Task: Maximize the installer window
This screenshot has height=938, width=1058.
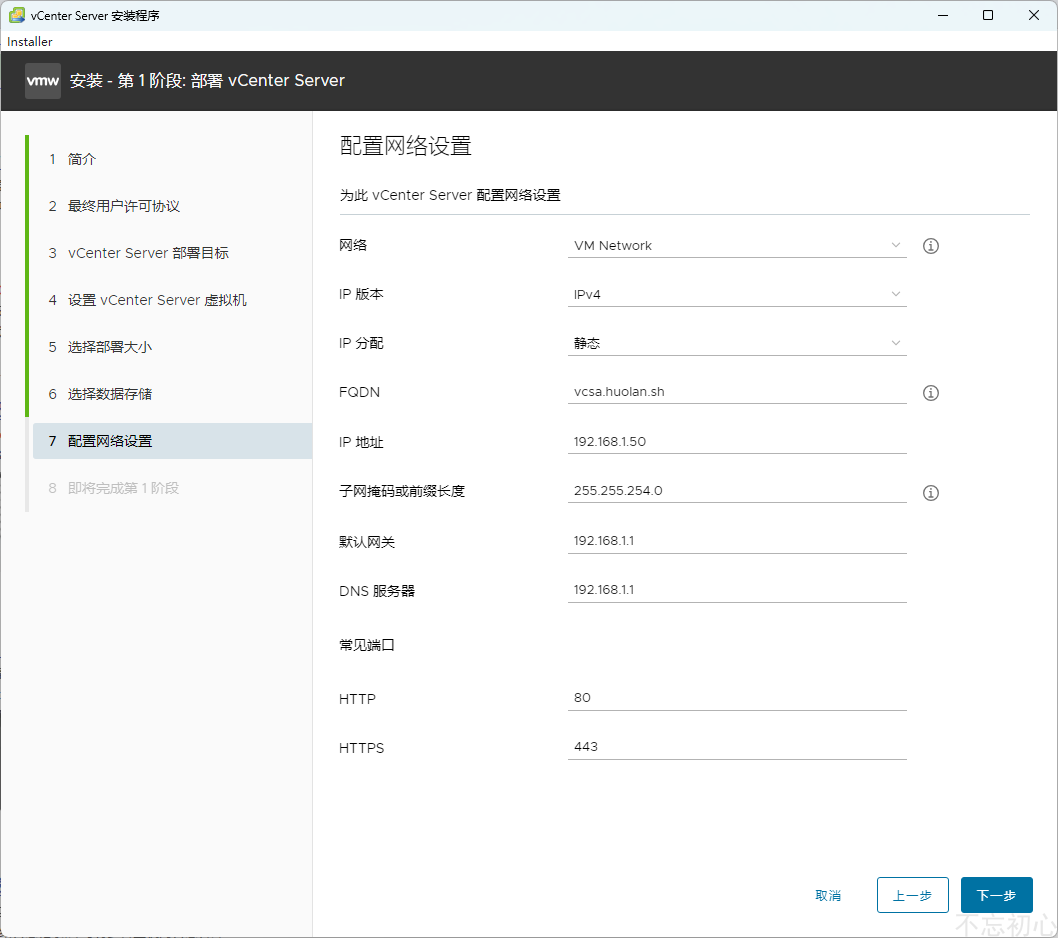Action: [988, 15]
